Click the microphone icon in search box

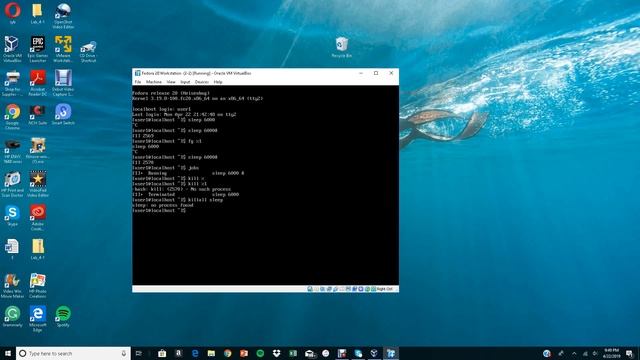point(124,353)
